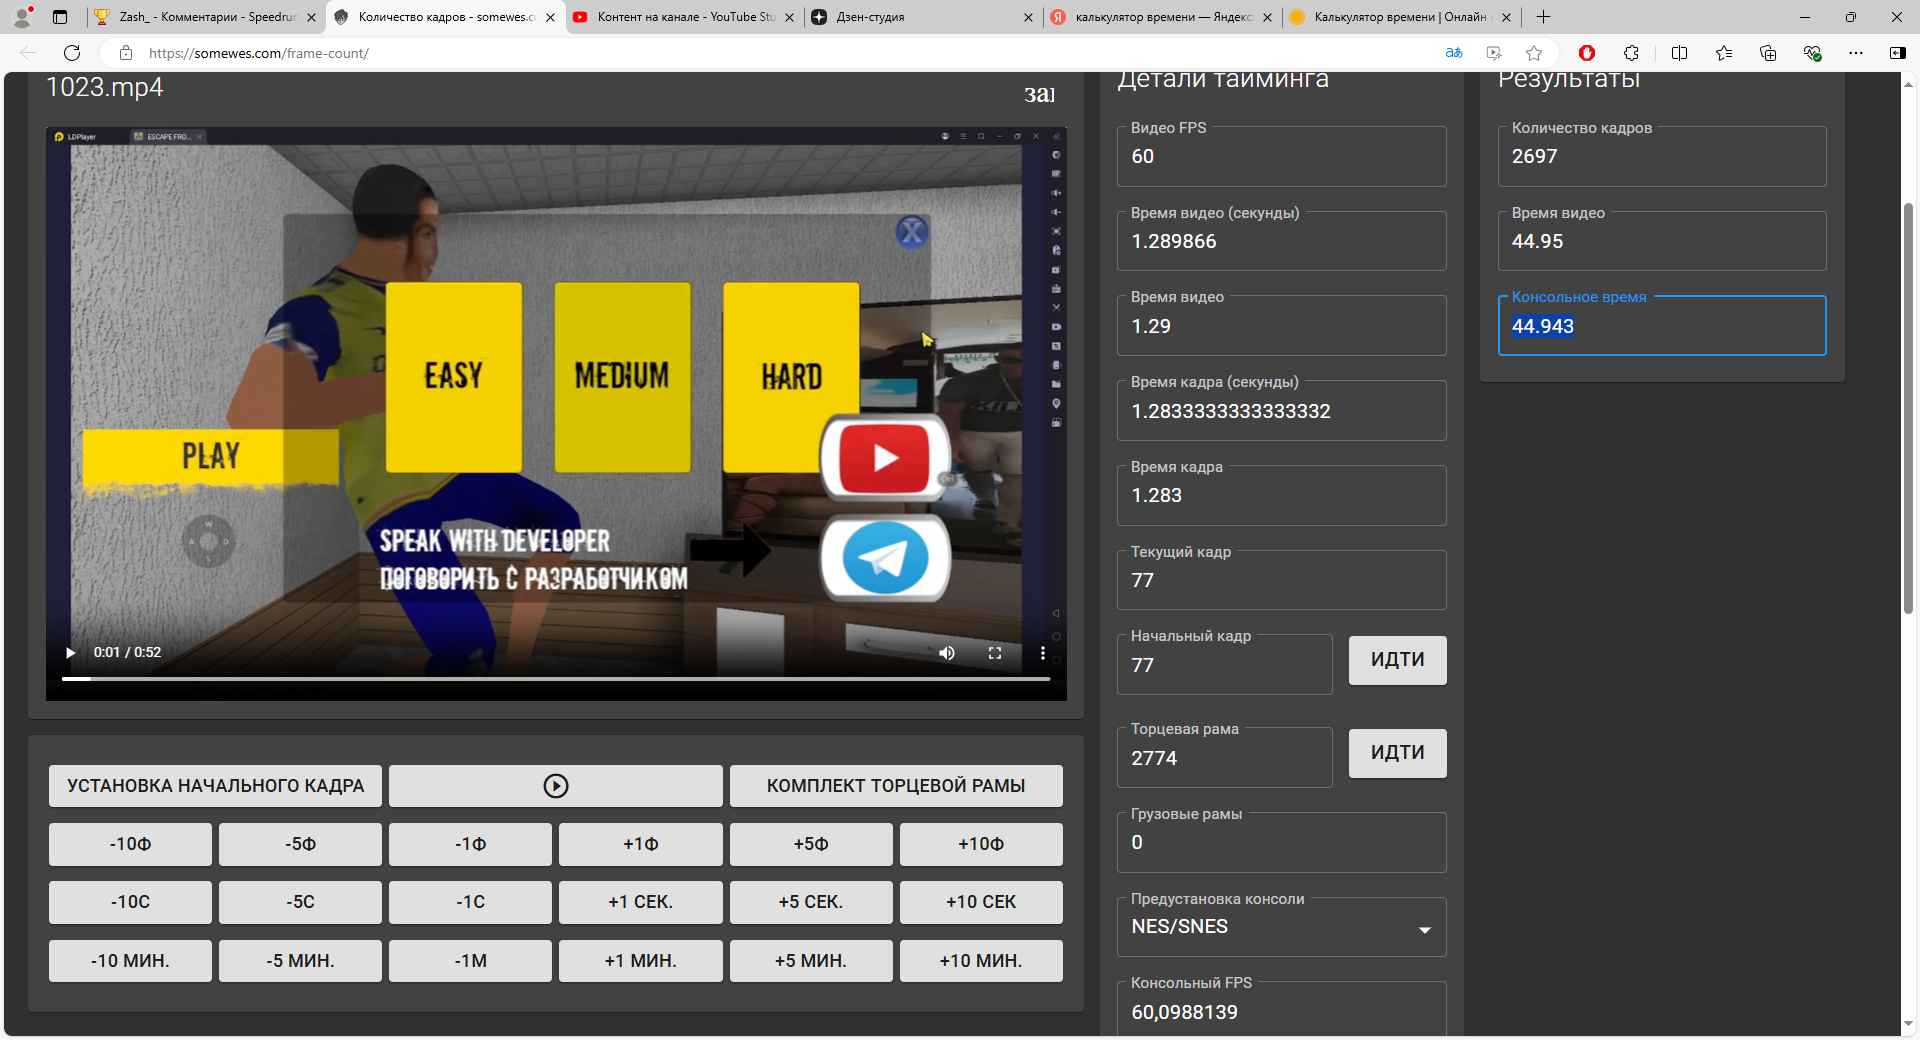This screenshot has height=1040, width=1920.
Task: Open browser settings three-dots menu
Action: (1856, 53)
